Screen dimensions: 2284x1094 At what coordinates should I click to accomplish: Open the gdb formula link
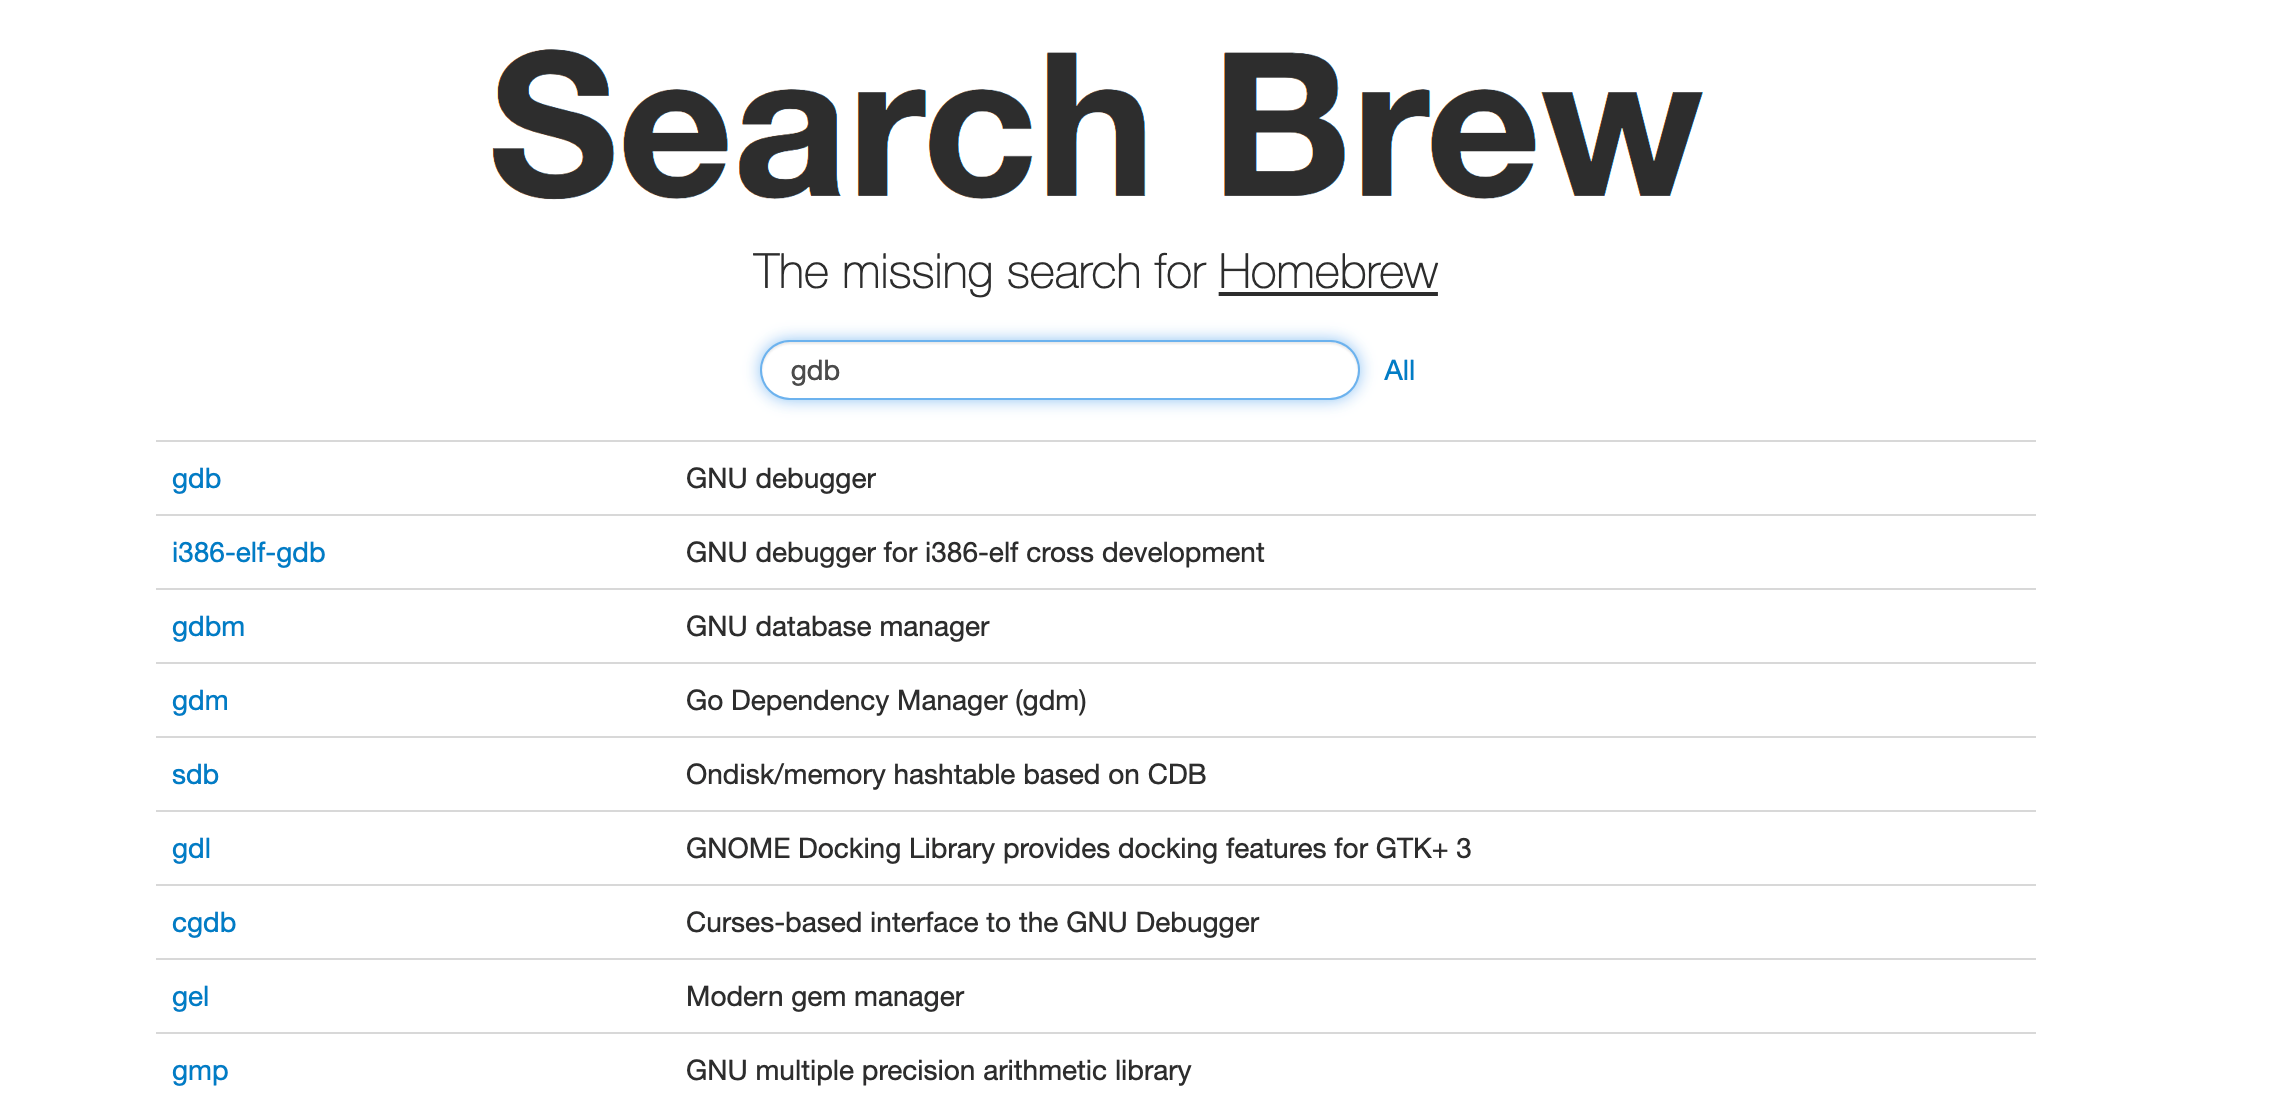click(x=196, y=479)
